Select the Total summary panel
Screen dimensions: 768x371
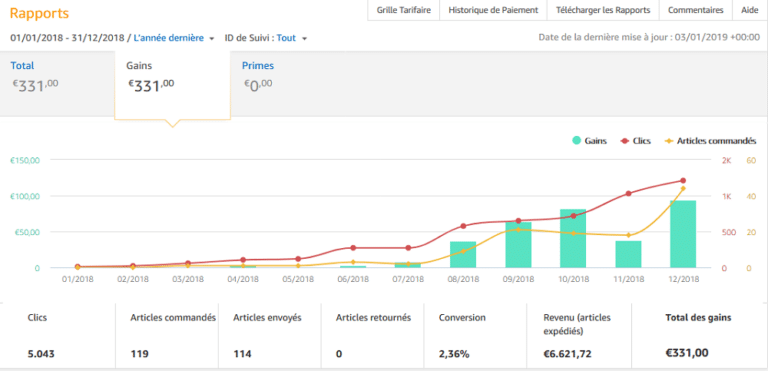point(57,83)
